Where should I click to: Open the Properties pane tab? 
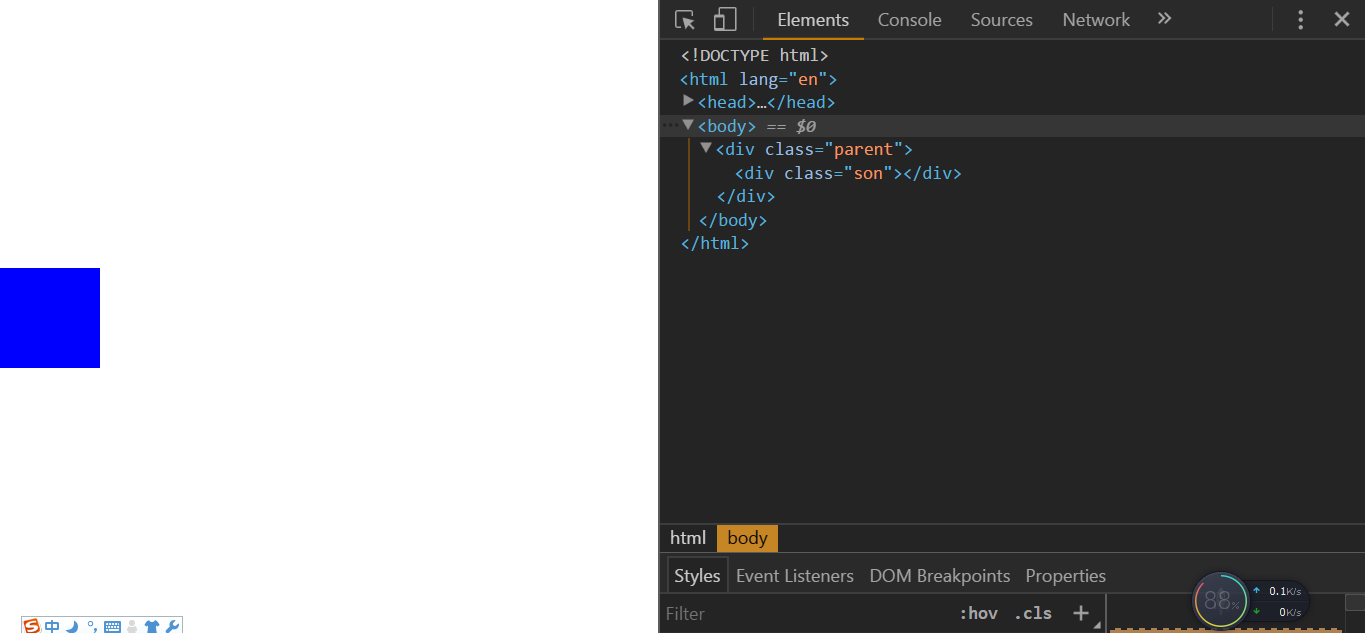tap(1066, 576)
